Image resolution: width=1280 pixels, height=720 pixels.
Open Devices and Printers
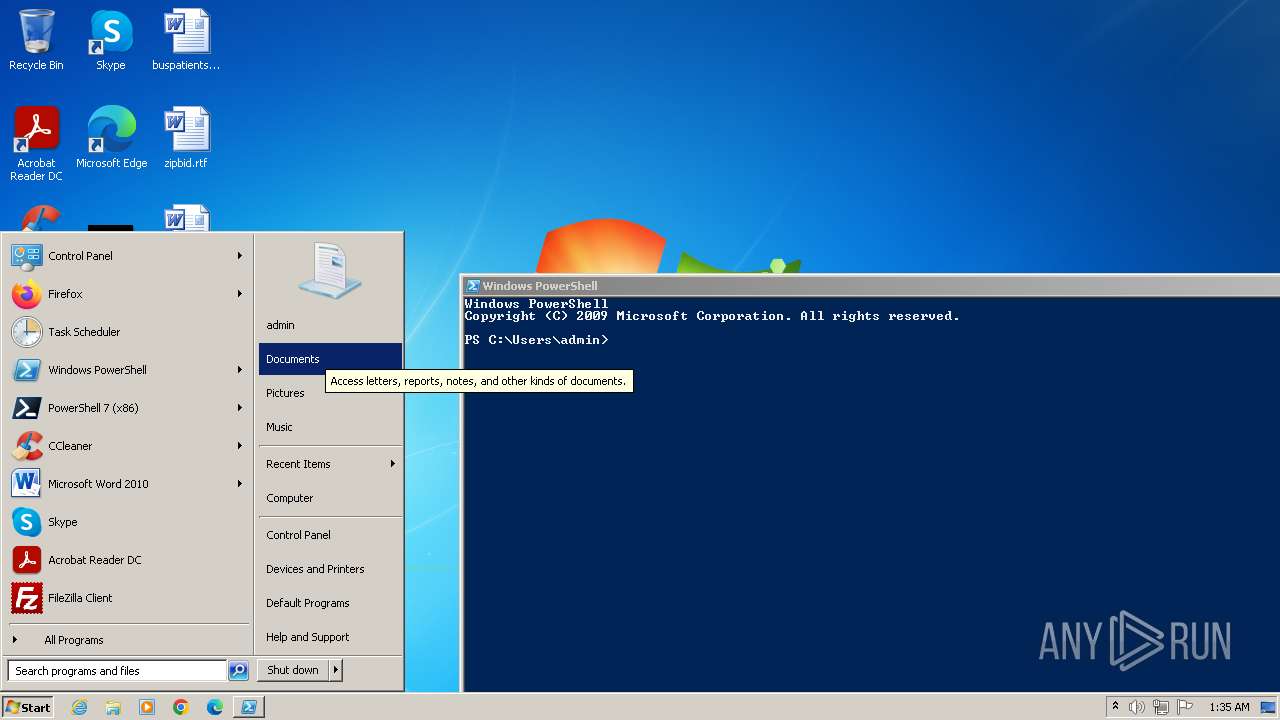tap(330, 569)
